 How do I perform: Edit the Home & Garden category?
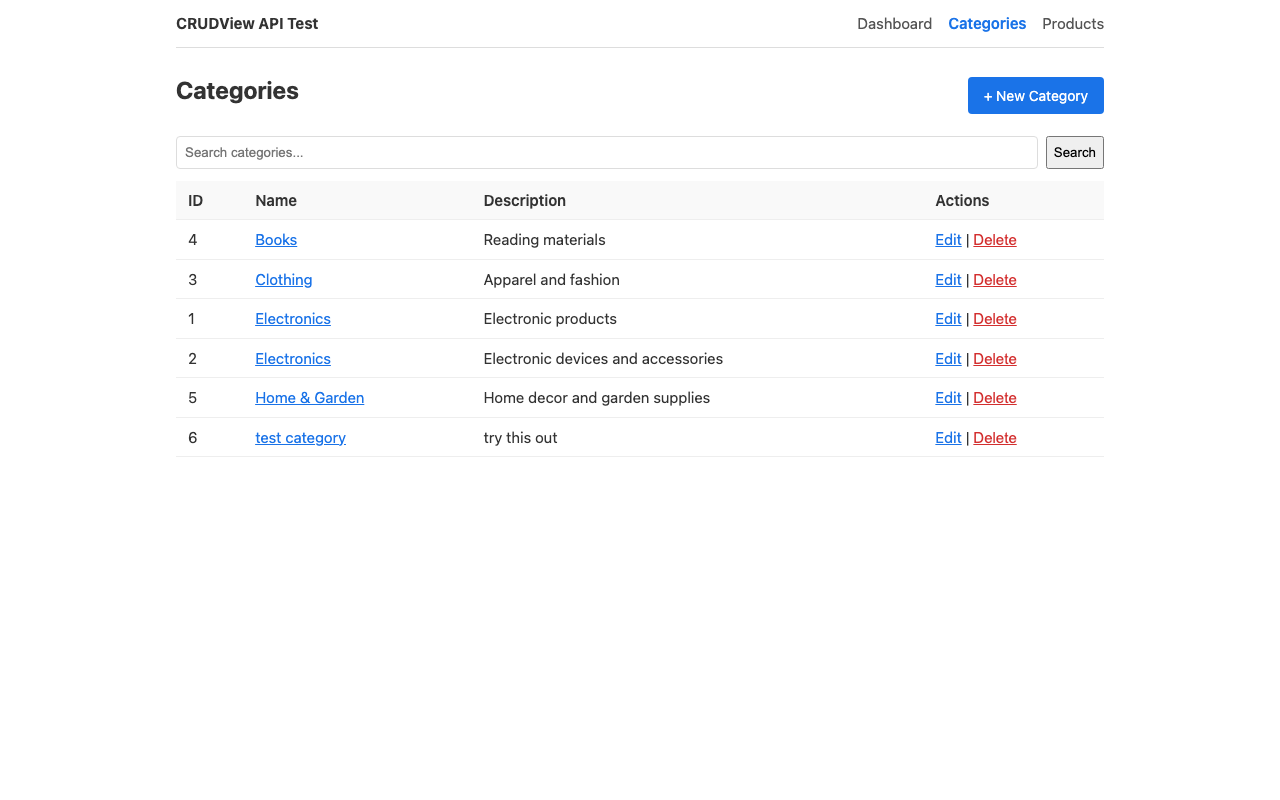pos(947,398)
